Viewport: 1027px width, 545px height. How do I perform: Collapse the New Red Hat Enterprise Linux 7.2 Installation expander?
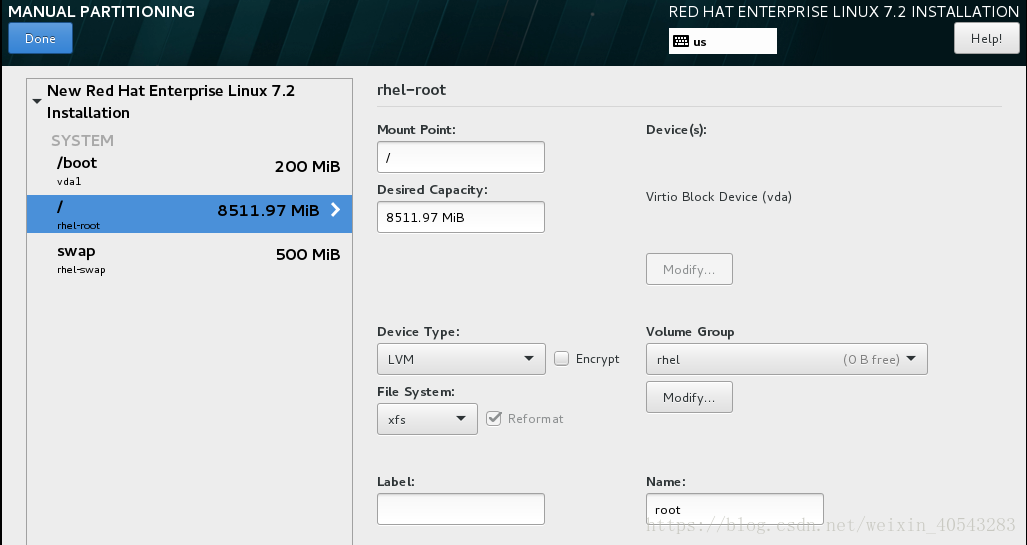click(x=37, y=101)
